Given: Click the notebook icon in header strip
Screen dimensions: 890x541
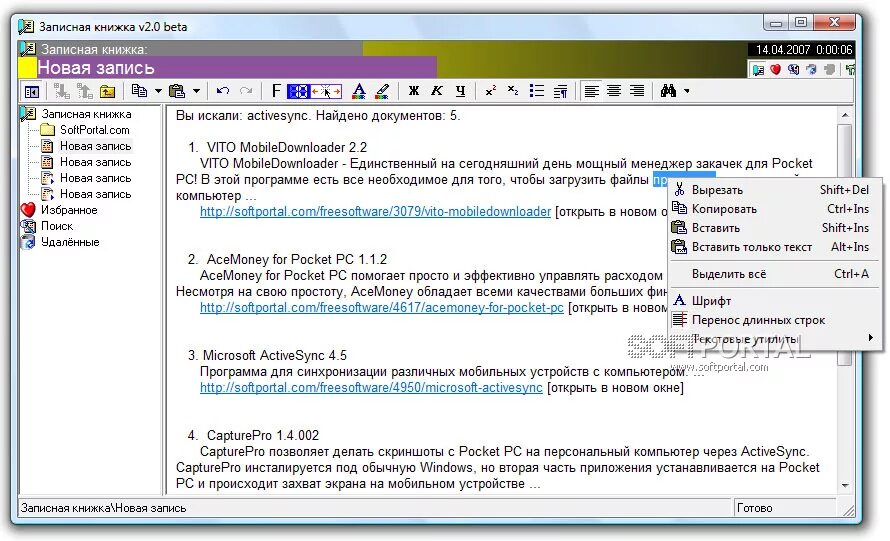Looking at the screenshot, I should [758, 70].
